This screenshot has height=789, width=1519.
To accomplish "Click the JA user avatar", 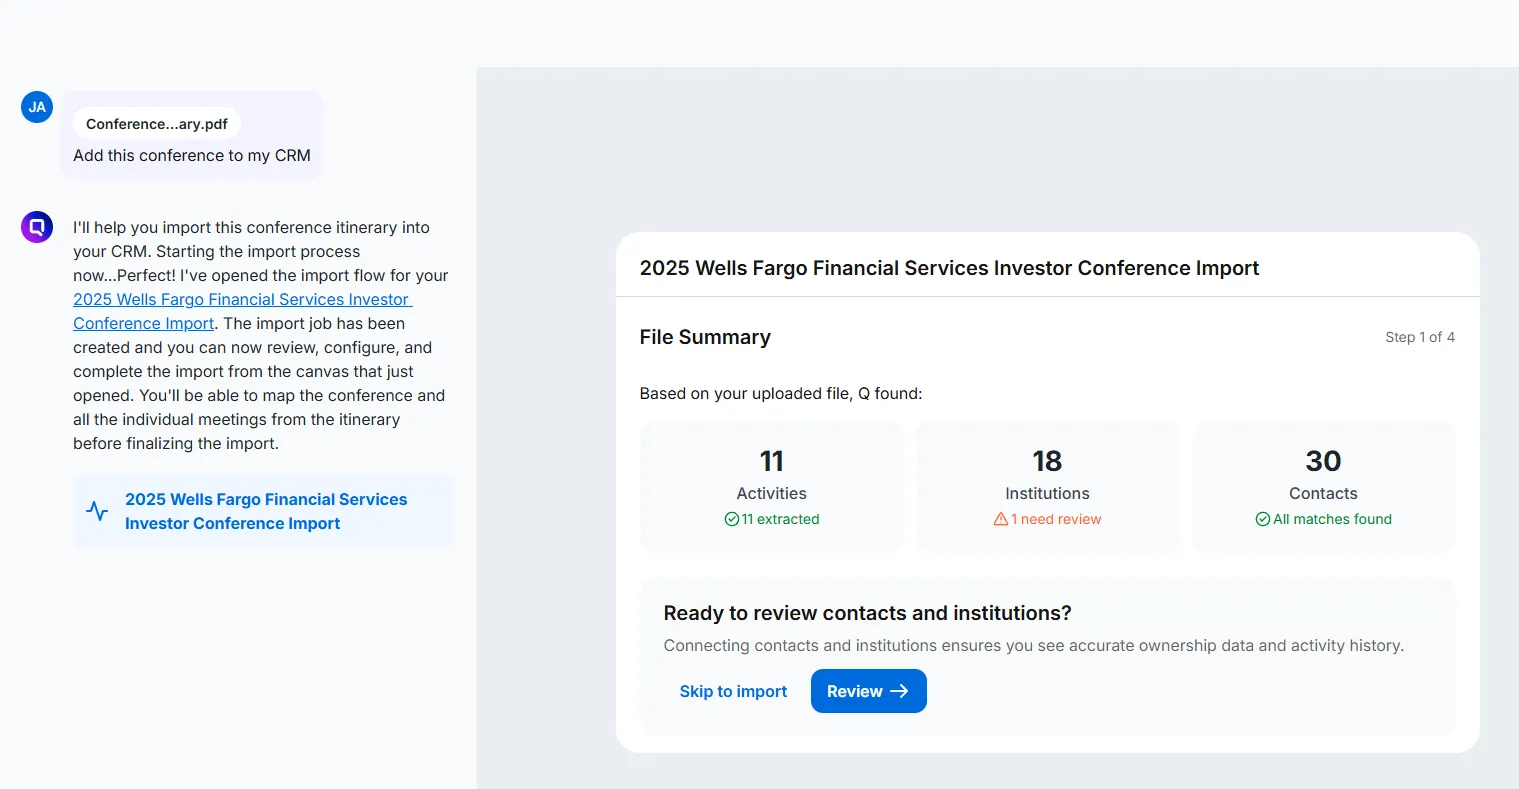I will [x=37, y=107].
